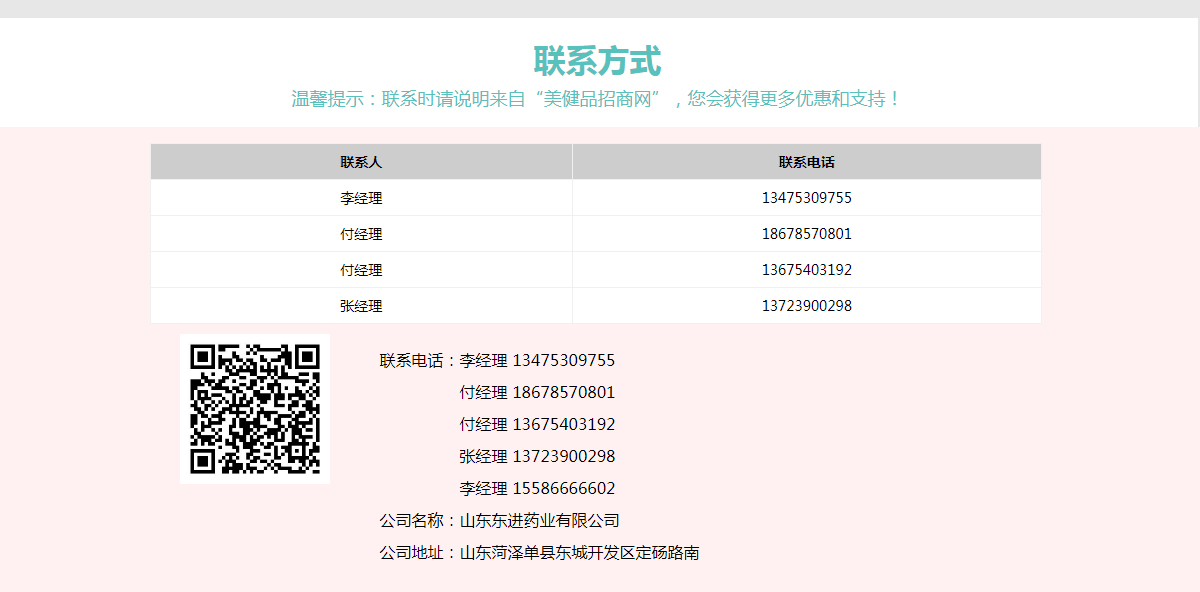Select table cell with phone 18678570801
The height and width of the screenshot is (592, 1200).
point(807,234)
